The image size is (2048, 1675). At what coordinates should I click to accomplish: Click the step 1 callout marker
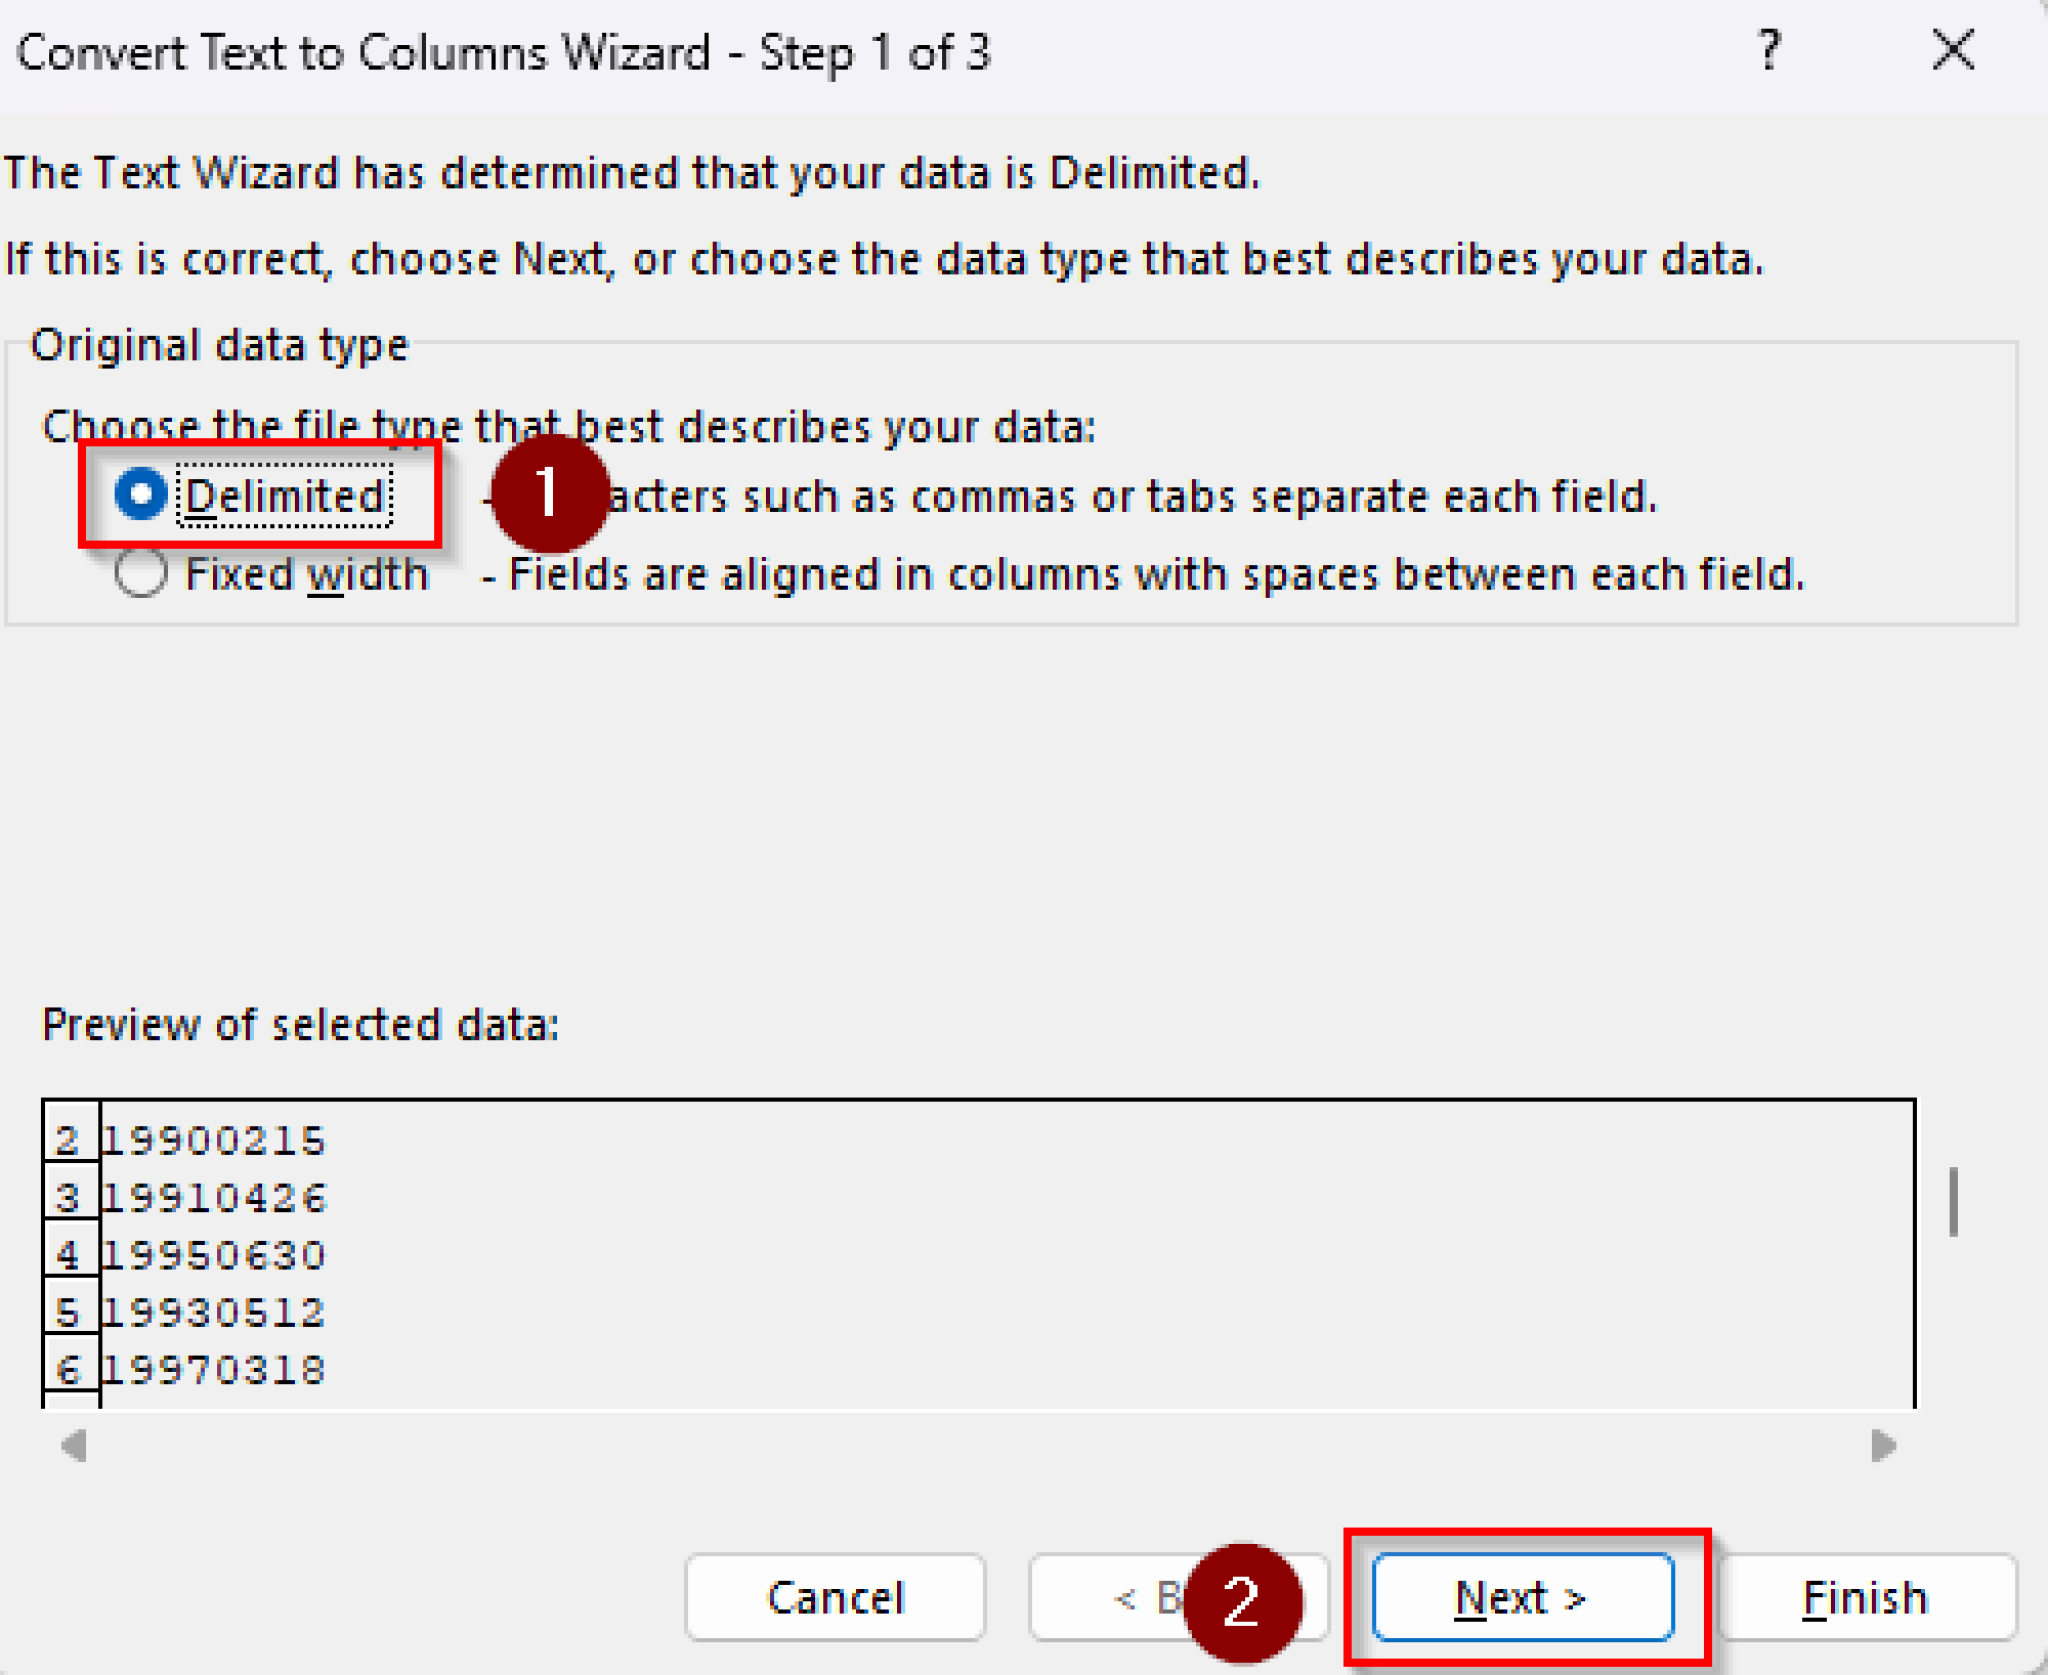coord(549,494)
